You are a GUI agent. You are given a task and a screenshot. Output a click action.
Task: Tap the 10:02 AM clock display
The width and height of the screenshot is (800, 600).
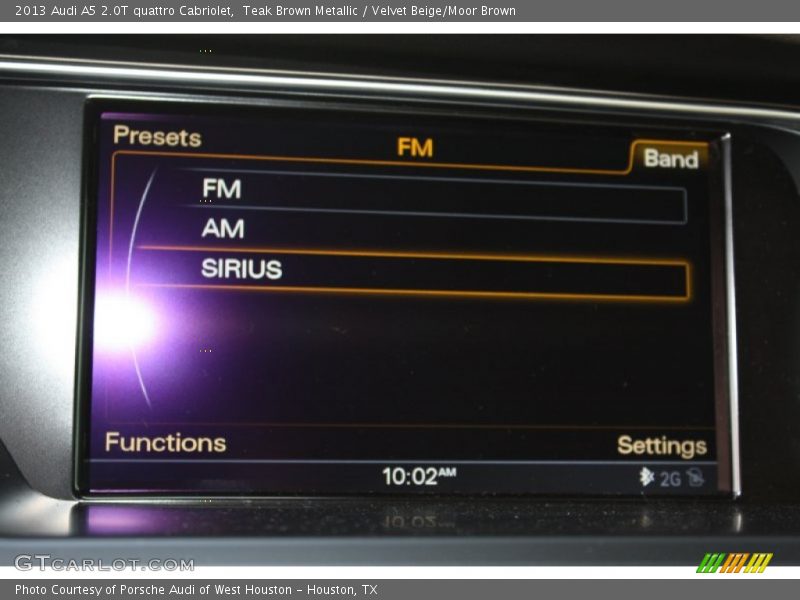[x=418, y=476]
